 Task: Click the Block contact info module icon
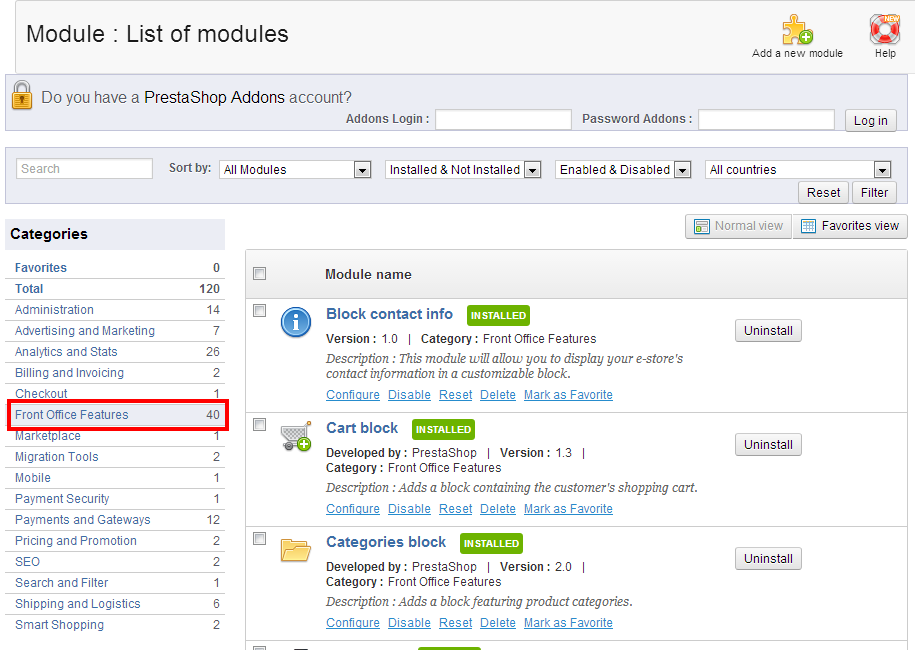[296, 322]
